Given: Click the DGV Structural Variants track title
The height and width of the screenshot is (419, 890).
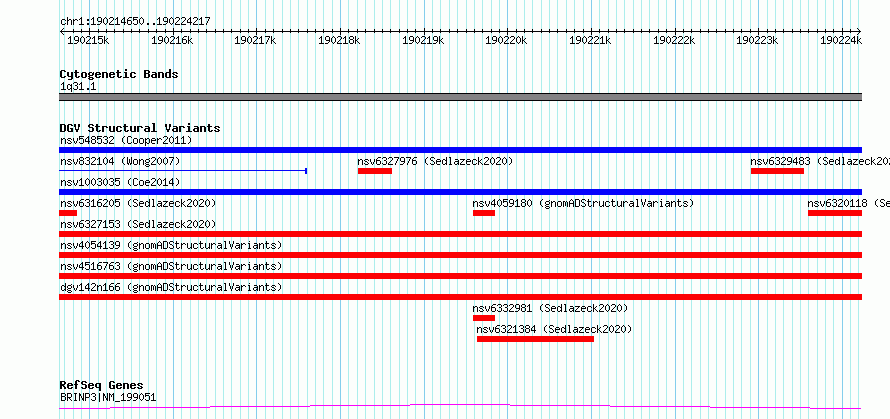Looking at the screenshot, I should click(x=140, y=128).
